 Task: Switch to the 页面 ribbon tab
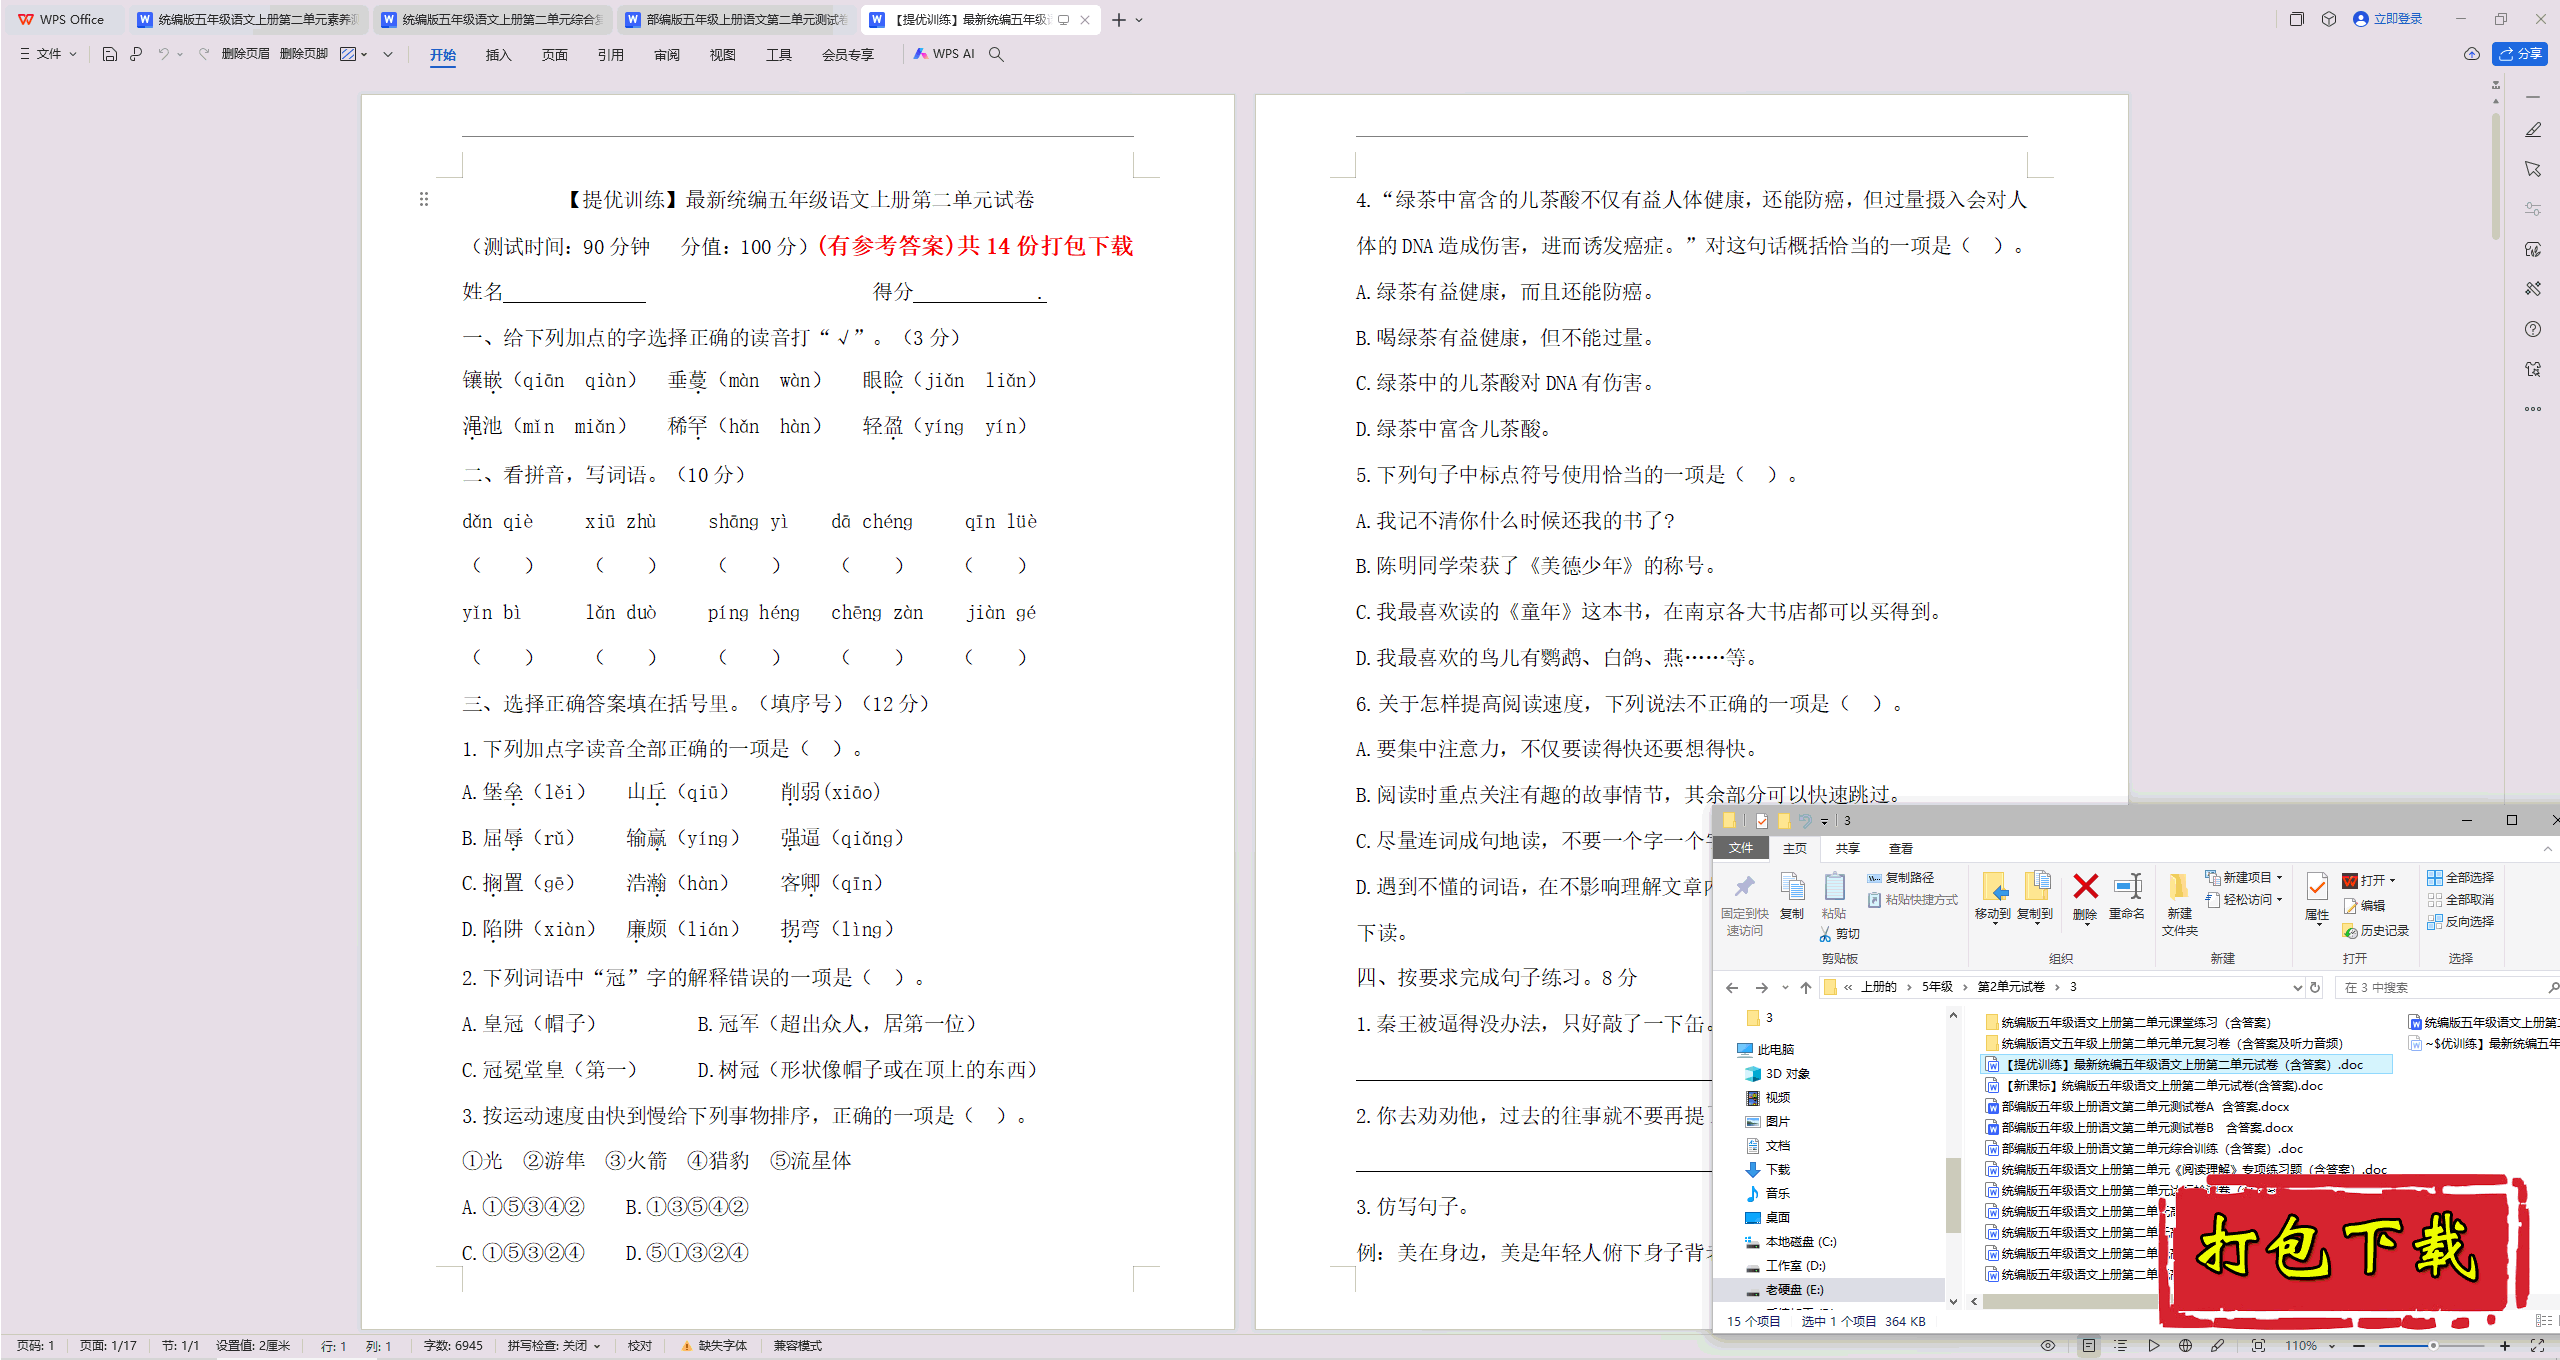(554, 55)
